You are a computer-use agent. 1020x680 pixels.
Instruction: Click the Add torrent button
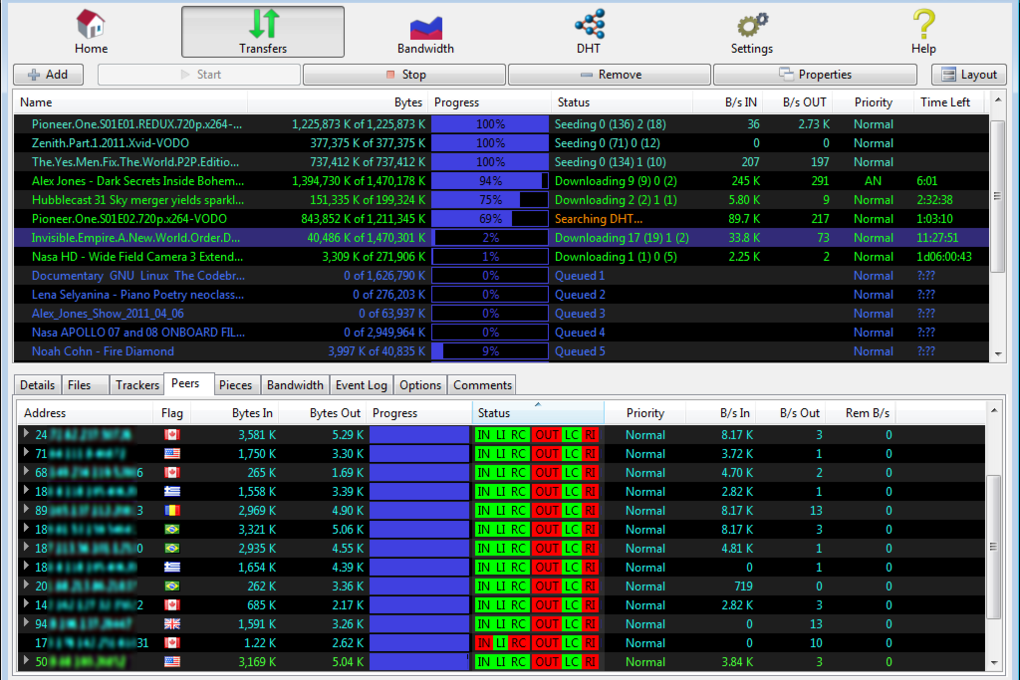pyautogui.click(x=48, y=75)
